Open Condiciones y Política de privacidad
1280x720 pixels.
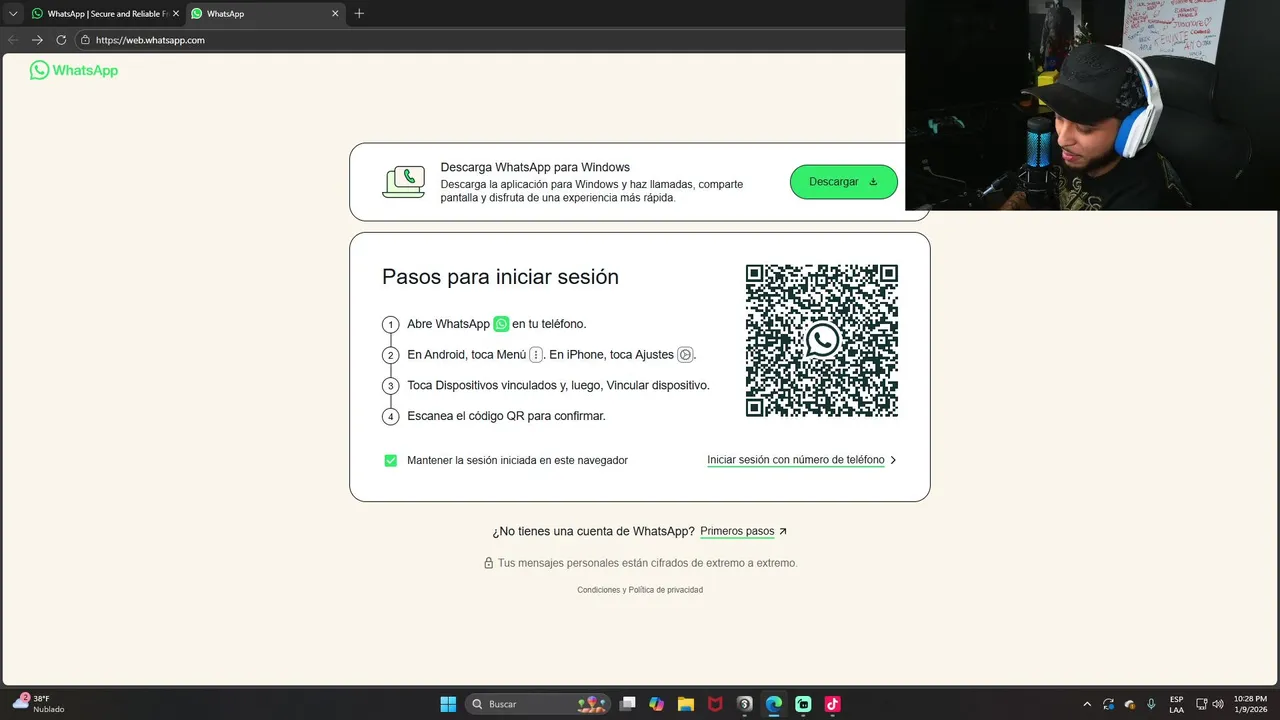coord(640,590)
